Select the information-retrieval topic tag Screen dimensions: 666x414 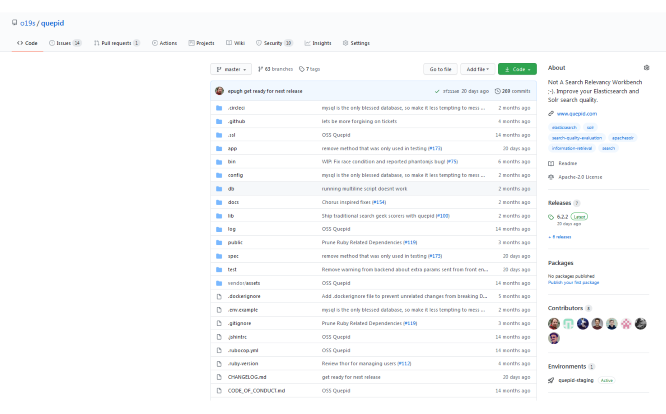pyautogui.click(x=572, y=148)
